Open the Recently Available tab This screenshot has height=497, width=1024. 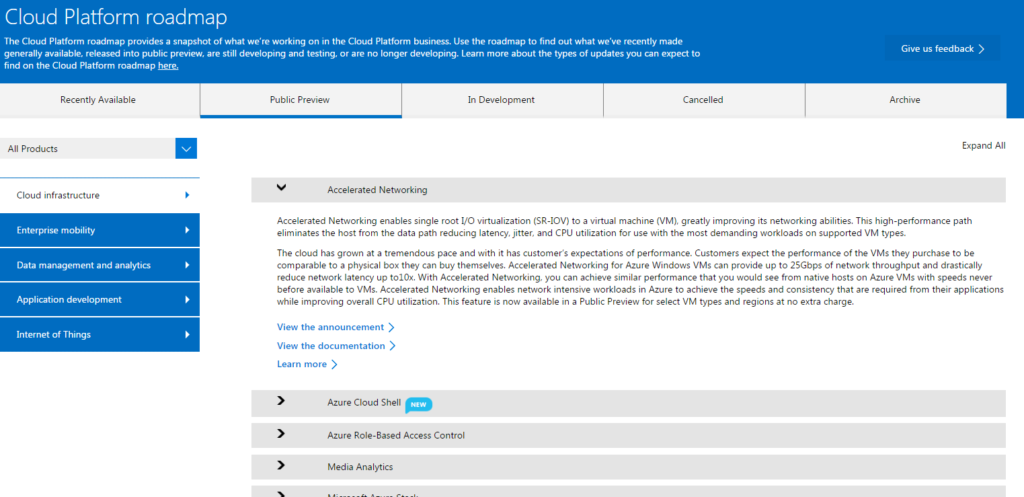[98, 100]
